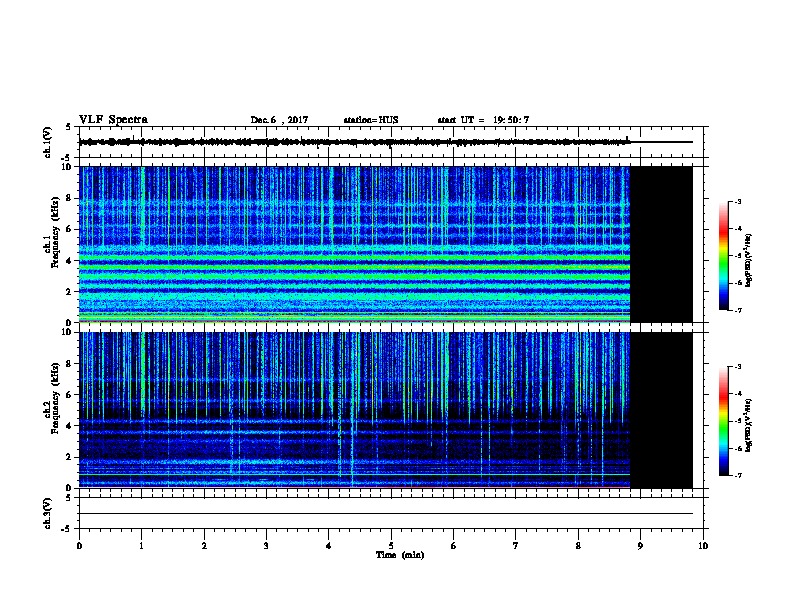This screenshot has width=792, height=612.
Task: Click the "station=HUS" header label
Action: [371, 120]
